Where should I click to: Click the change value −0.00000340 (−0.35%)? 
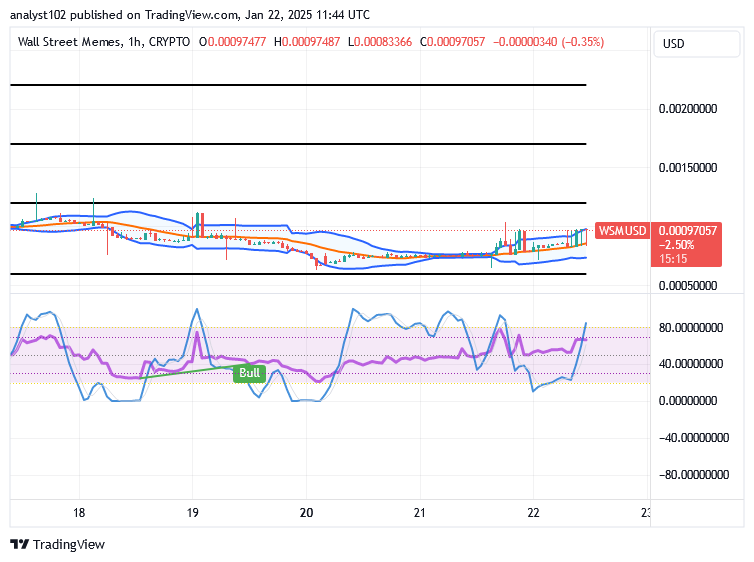(x=548, y=42)
